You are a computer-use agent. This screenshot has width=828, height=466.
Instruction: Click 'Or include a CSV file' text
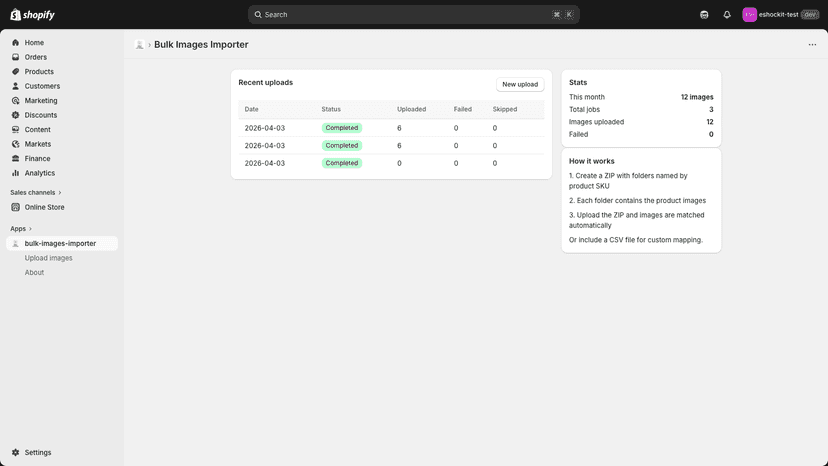pos(636,240)
